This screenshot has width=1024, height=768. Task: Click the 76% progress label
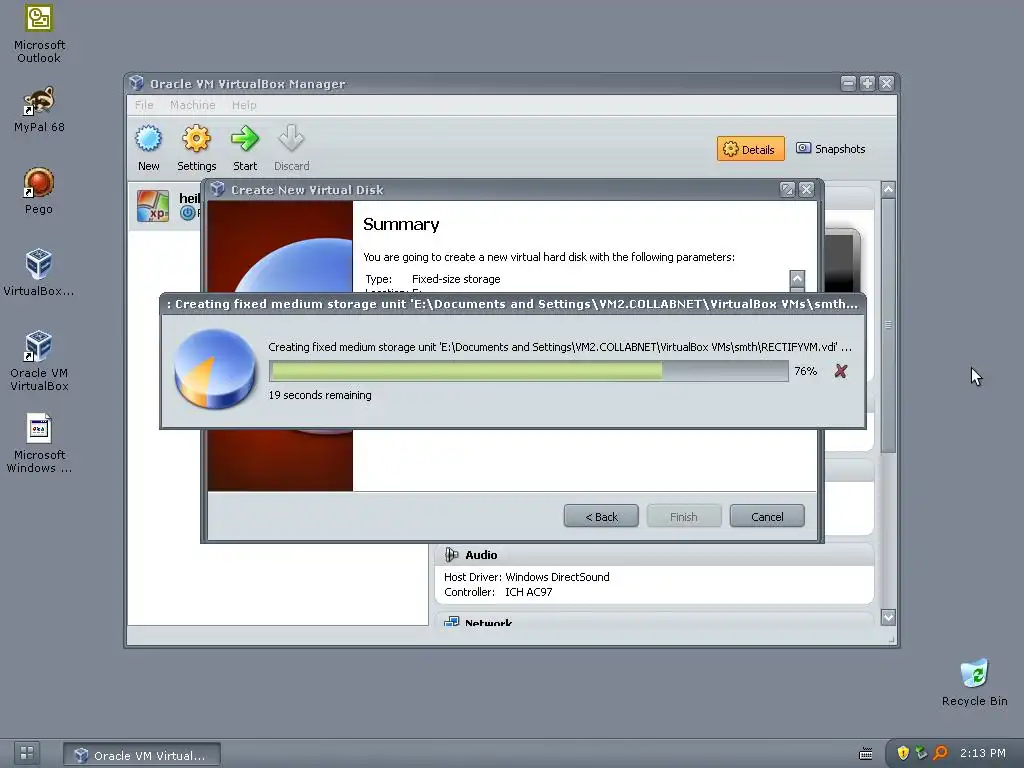coord(805,371)
